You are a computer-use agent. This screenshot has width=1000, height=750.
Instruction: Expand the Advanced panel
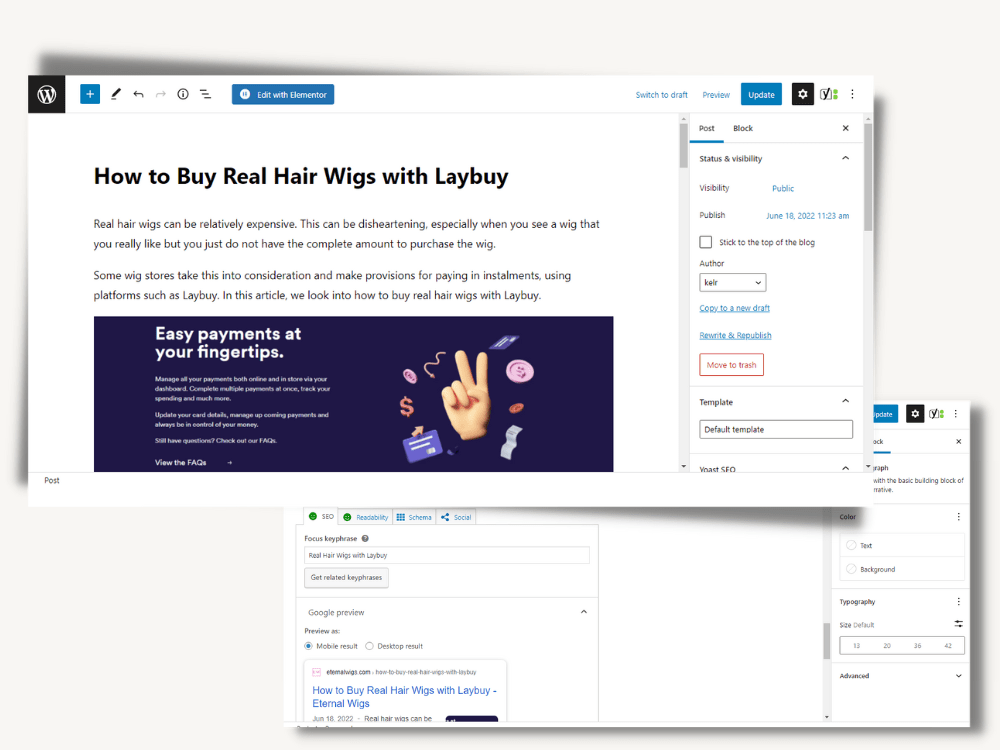959,676
